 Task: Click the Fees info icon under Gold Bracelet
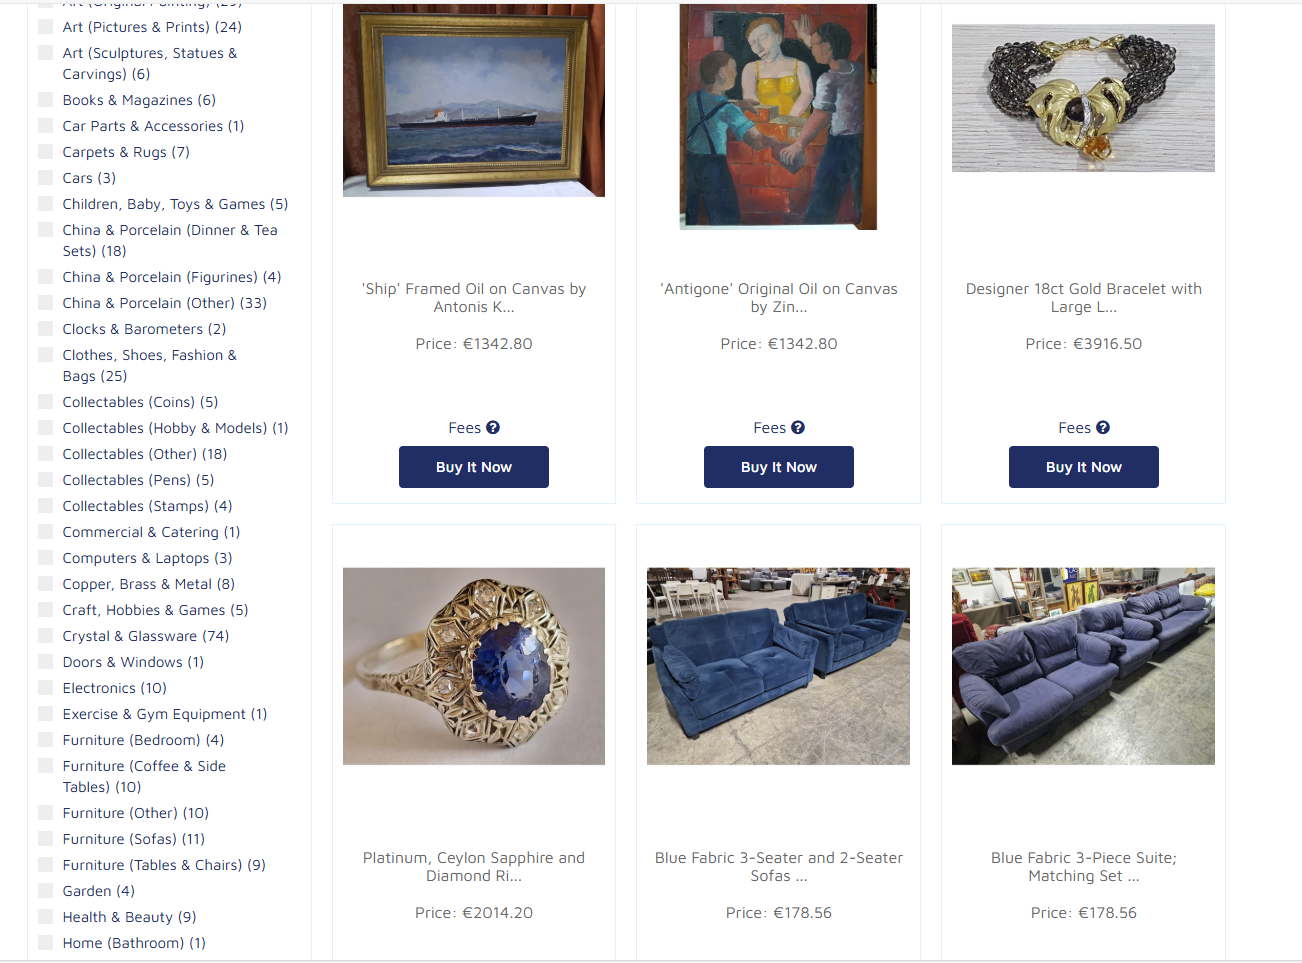point(1103,428)
